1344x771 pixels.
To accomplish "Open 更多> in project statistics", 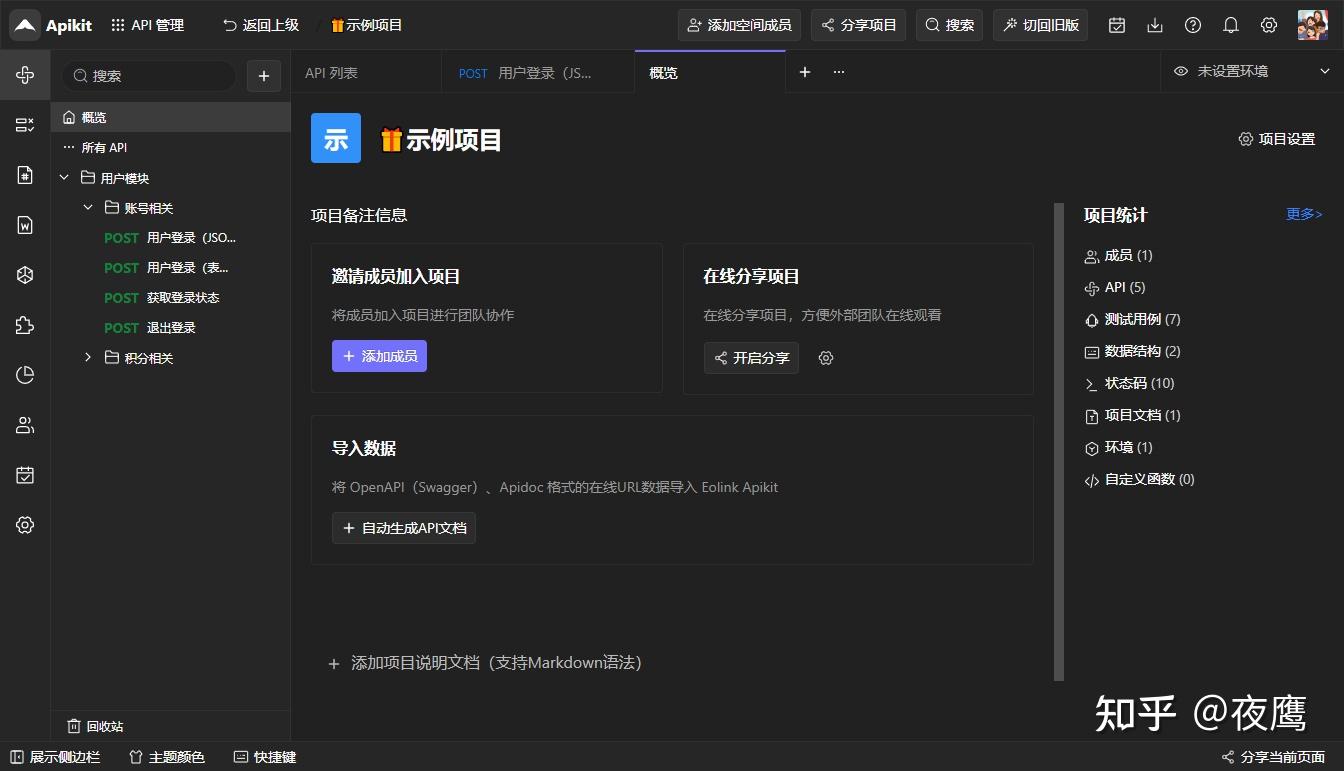I will point(1304,214).
